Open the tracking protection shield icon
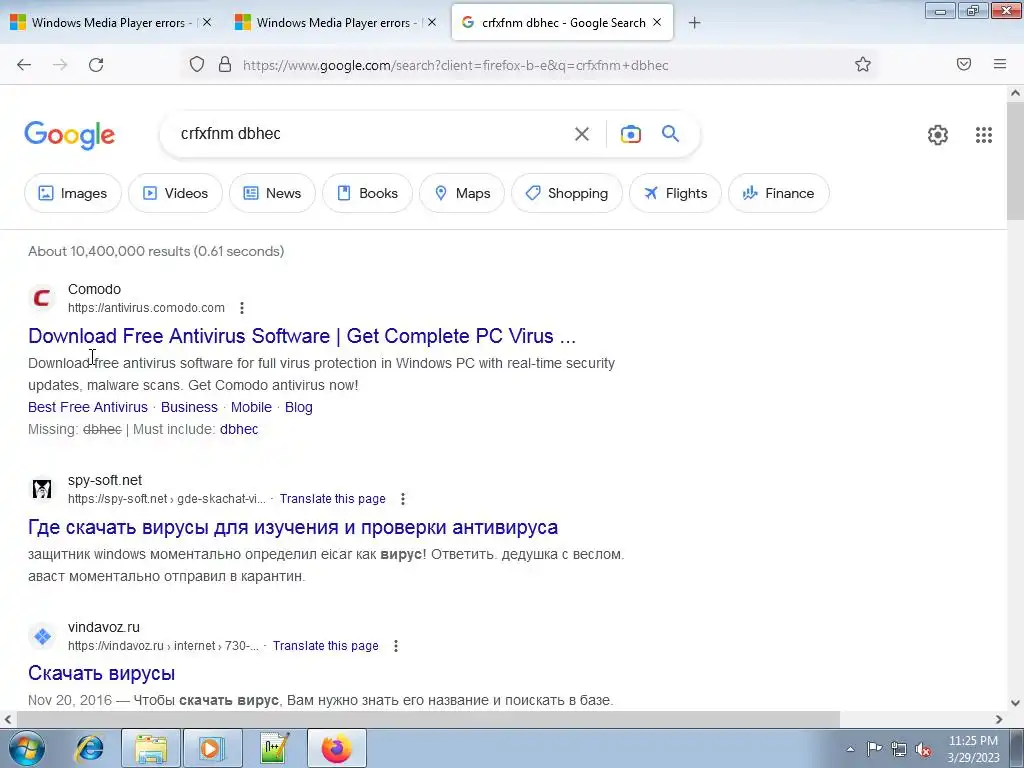Image resolution: width=1024 pixels, height=768 pixels. click(197, 64)
